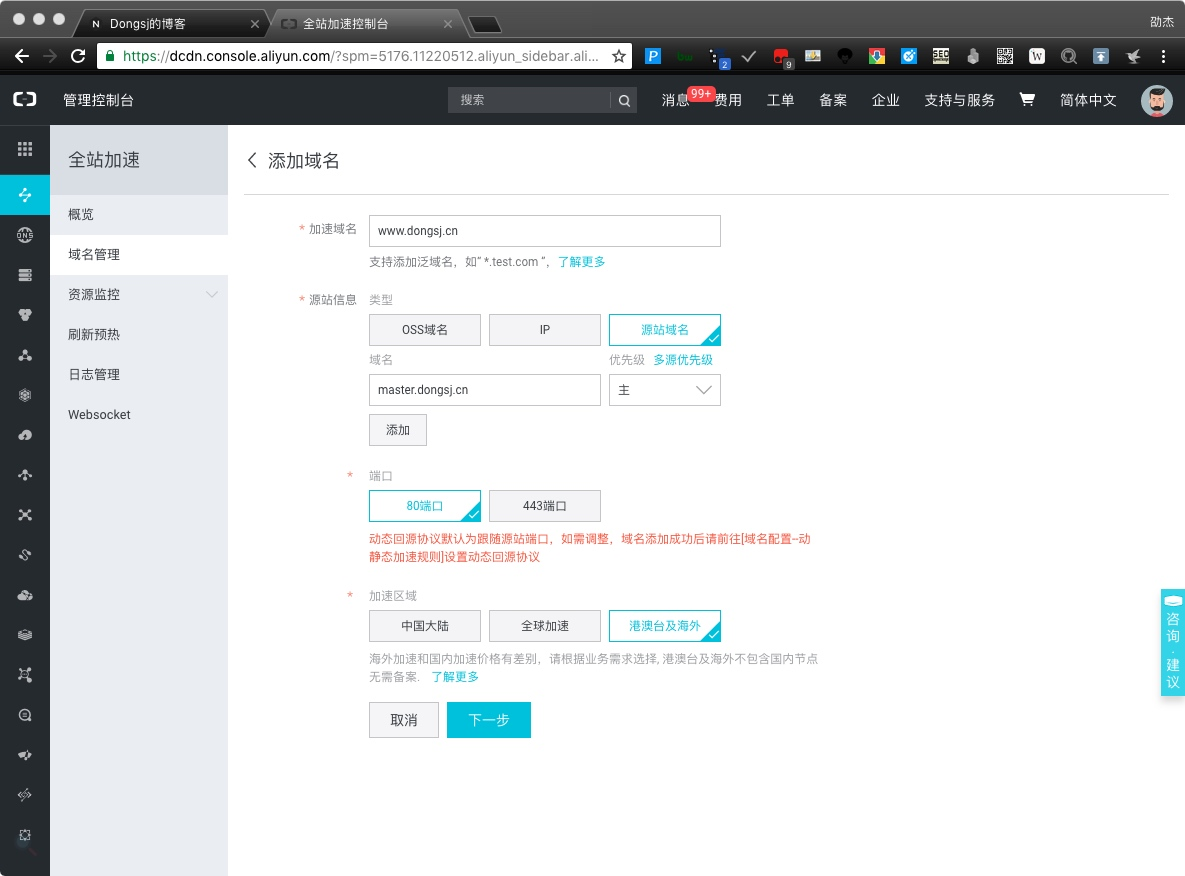Click source 域名 input field
This screenshot has width=1185, height=876.
pyautogui.click(x=485, y=390)
